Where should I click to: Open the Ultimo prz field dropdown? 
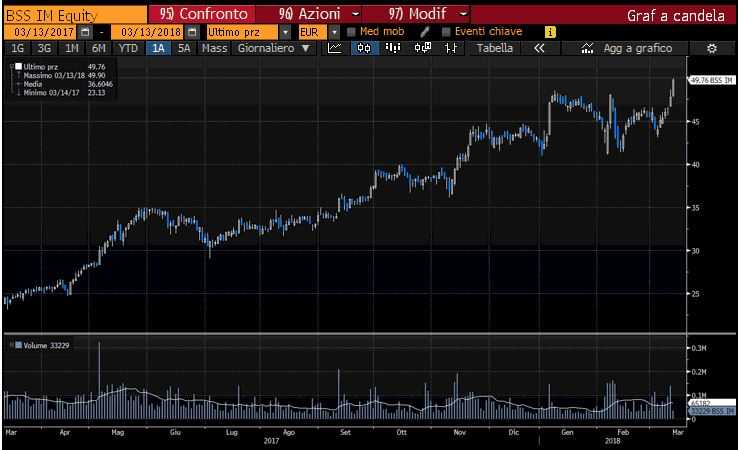pos(285,32)
